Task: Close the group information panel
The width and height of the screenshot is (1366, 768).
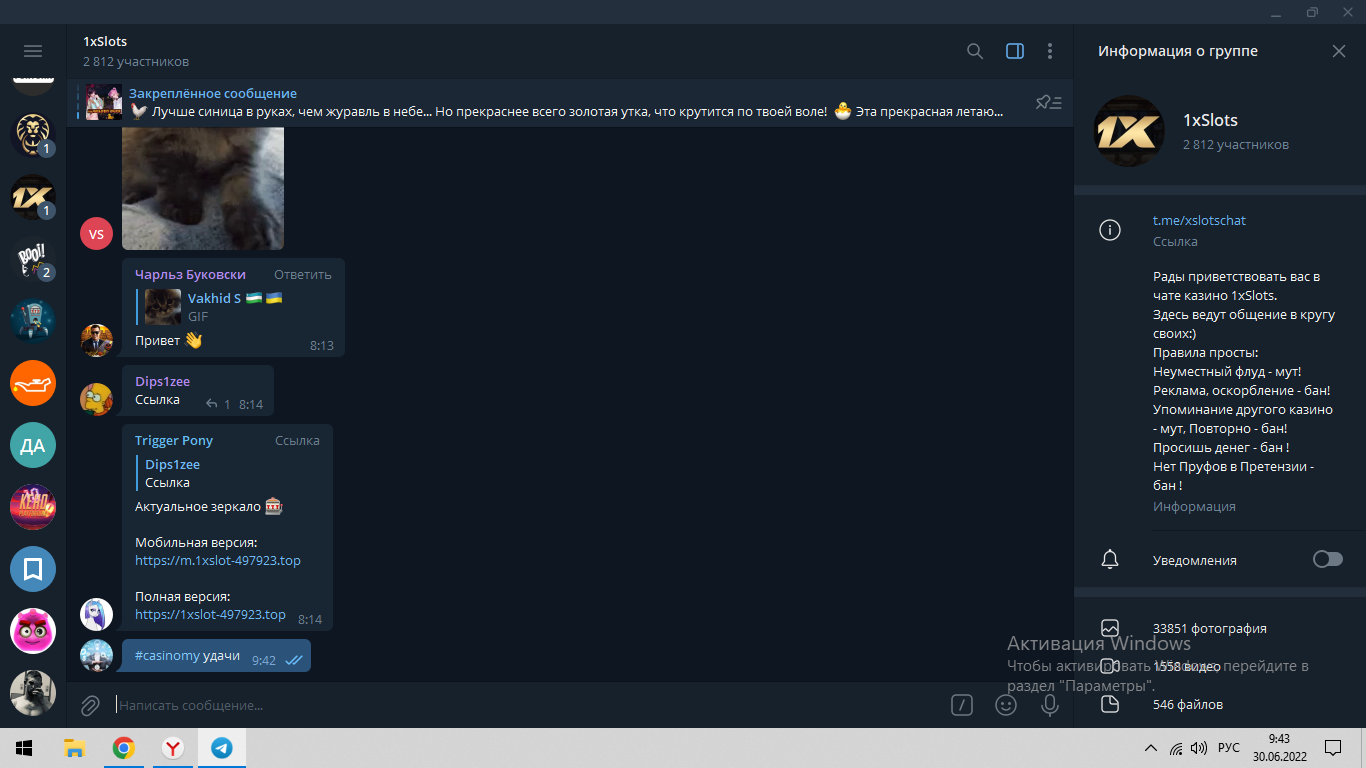Action: 1339,51
